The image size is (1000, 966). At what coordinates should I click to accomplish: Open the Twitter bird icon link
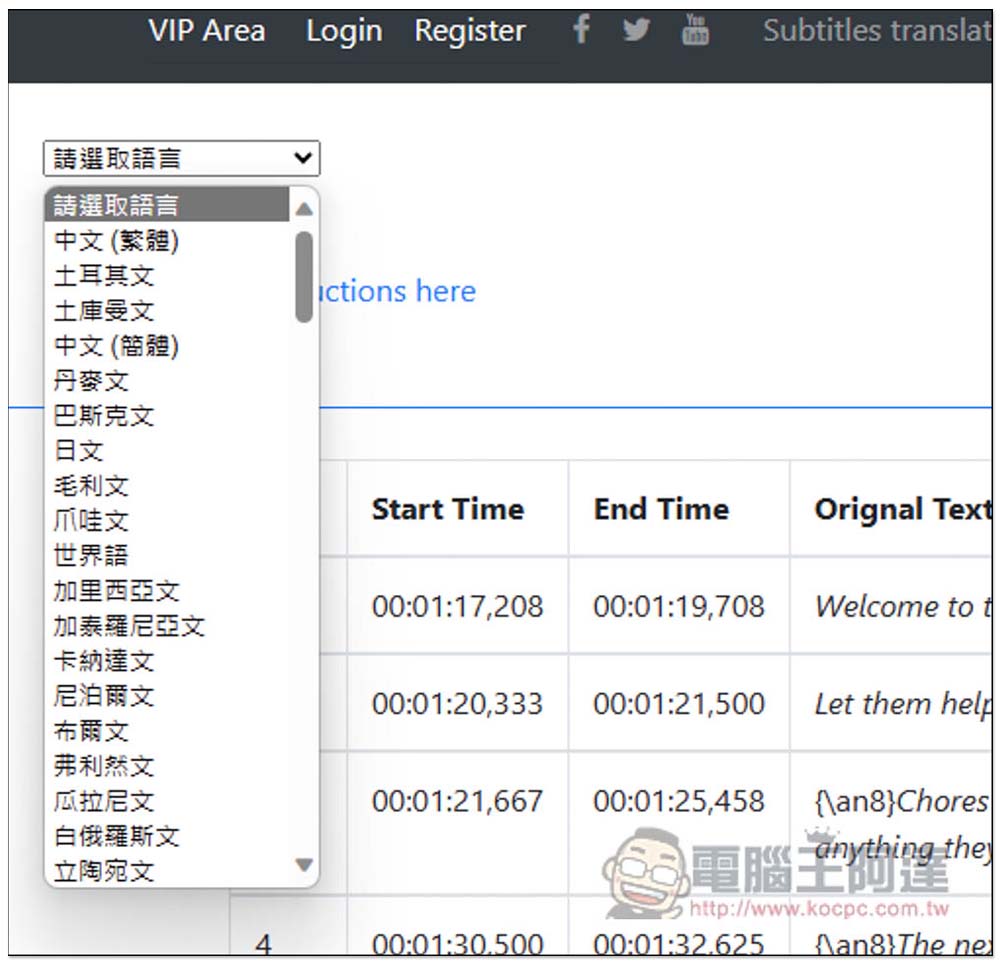click(636, 30)
